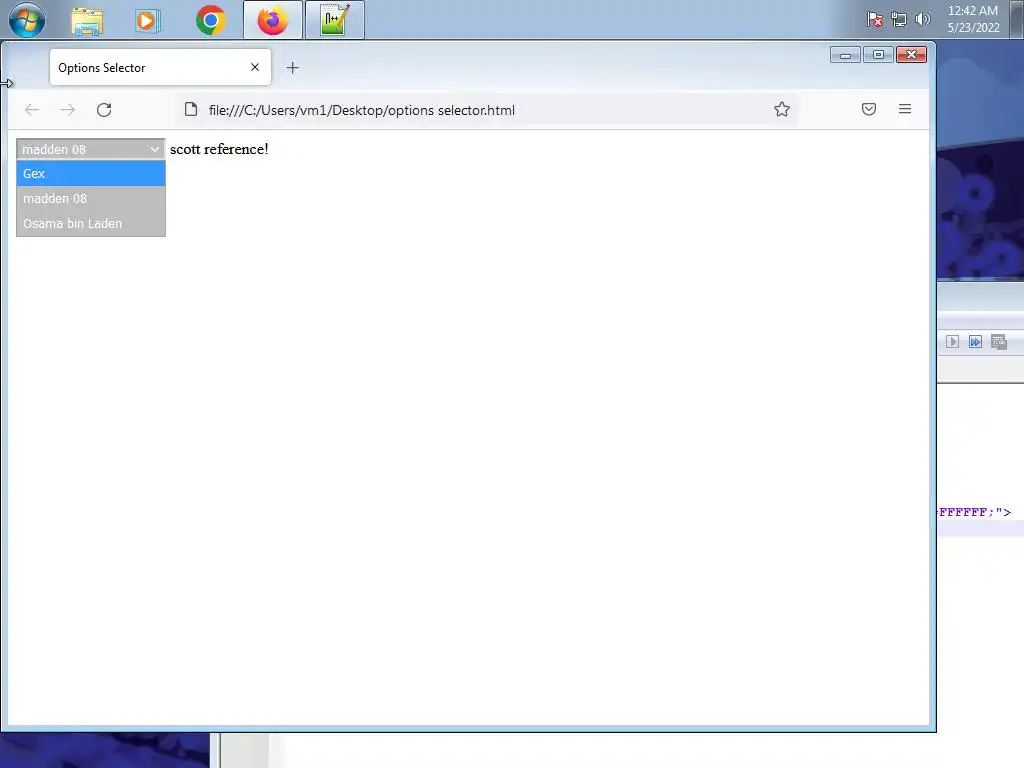Switch to Notepad++ taskbar button

coord(334,20)
